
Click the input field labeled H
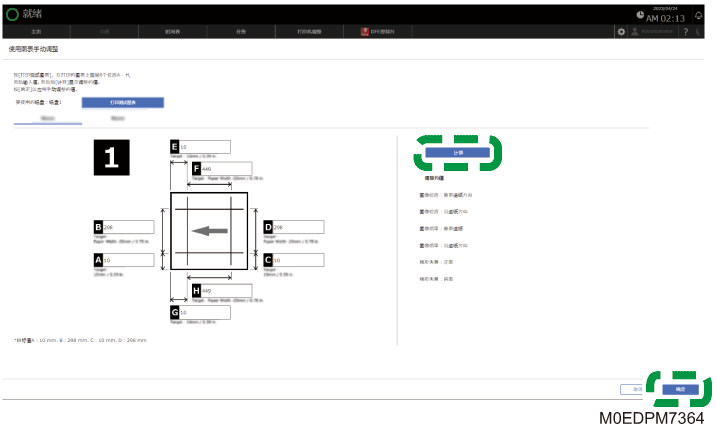[x=226, y=291]
